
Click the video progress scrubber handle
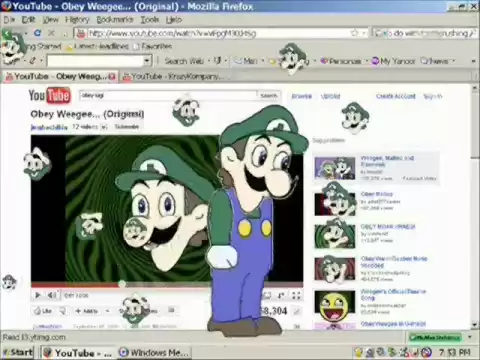(x=122, y=284)
